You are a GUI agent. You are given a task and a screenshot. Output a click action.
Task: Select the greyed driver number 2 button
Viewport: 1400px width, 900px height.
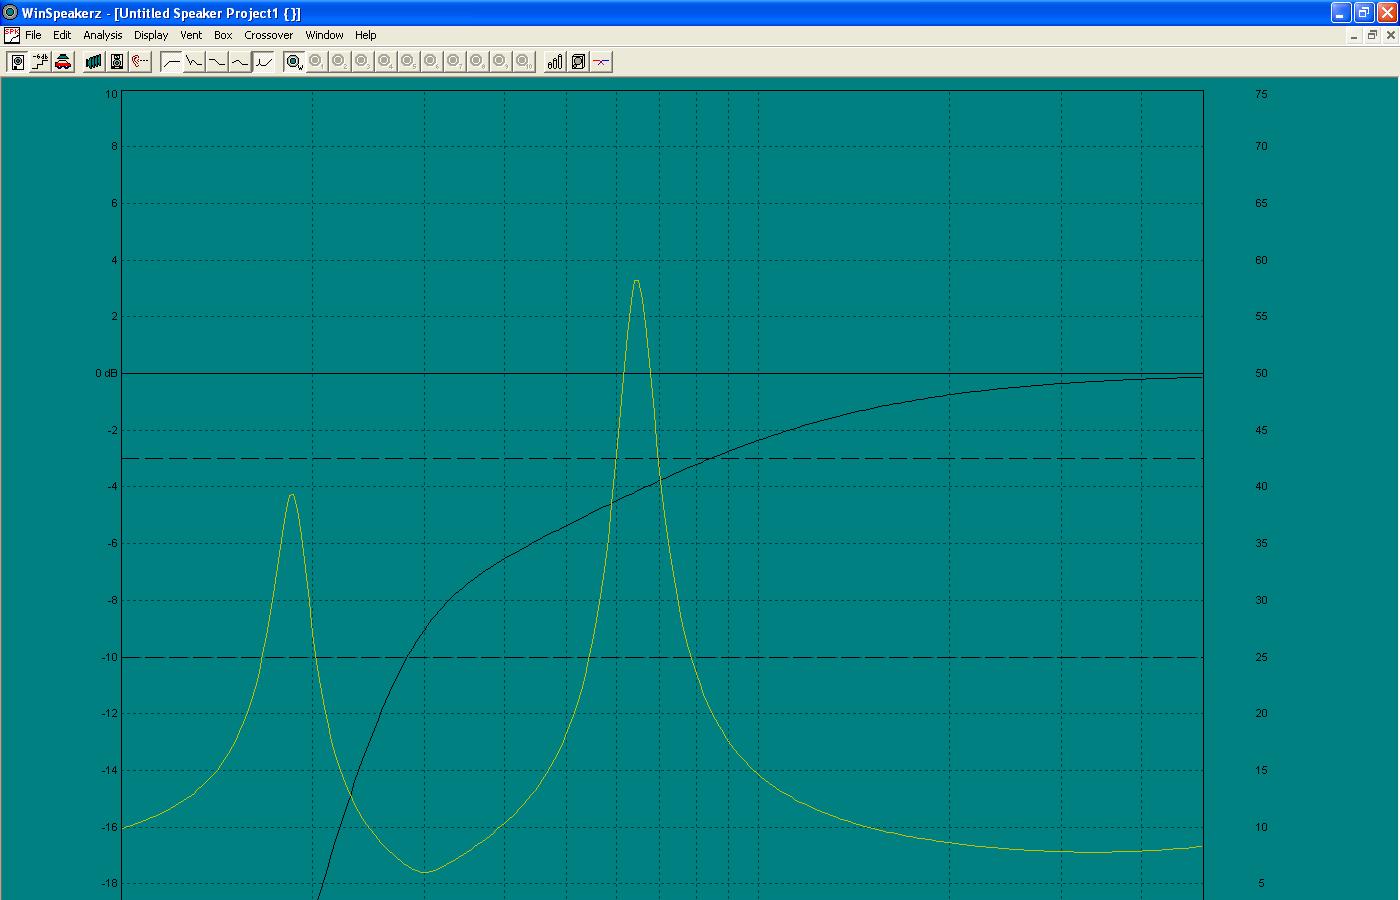pyautogui.click(x=340, y=62)
